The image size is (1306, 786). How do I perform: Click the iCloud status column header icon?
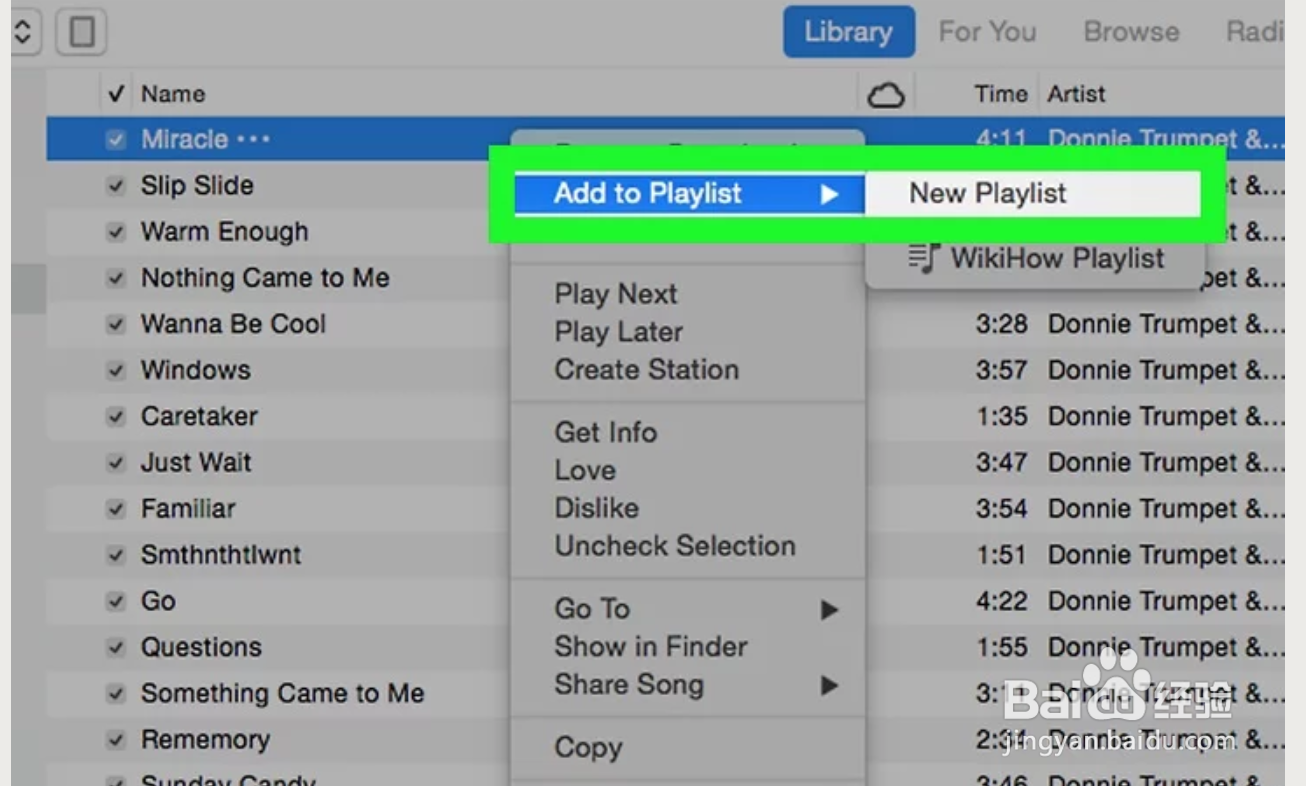click(885, 95)
